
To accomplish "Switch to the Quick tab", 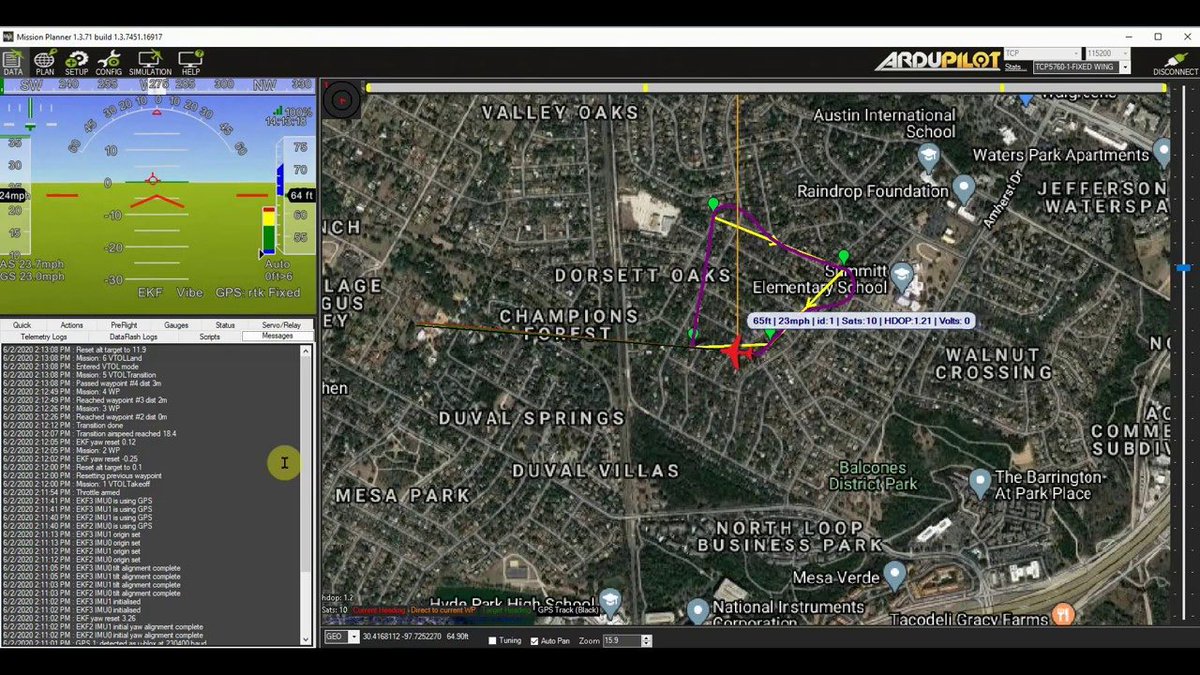I will pyautogui.click(x=22, y=325).
